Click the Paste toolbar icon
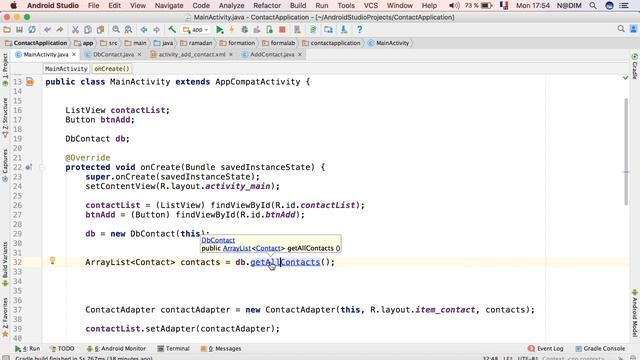Image resolution: width=640 pixels, height=360 pixels. click(x=100, y=29)
